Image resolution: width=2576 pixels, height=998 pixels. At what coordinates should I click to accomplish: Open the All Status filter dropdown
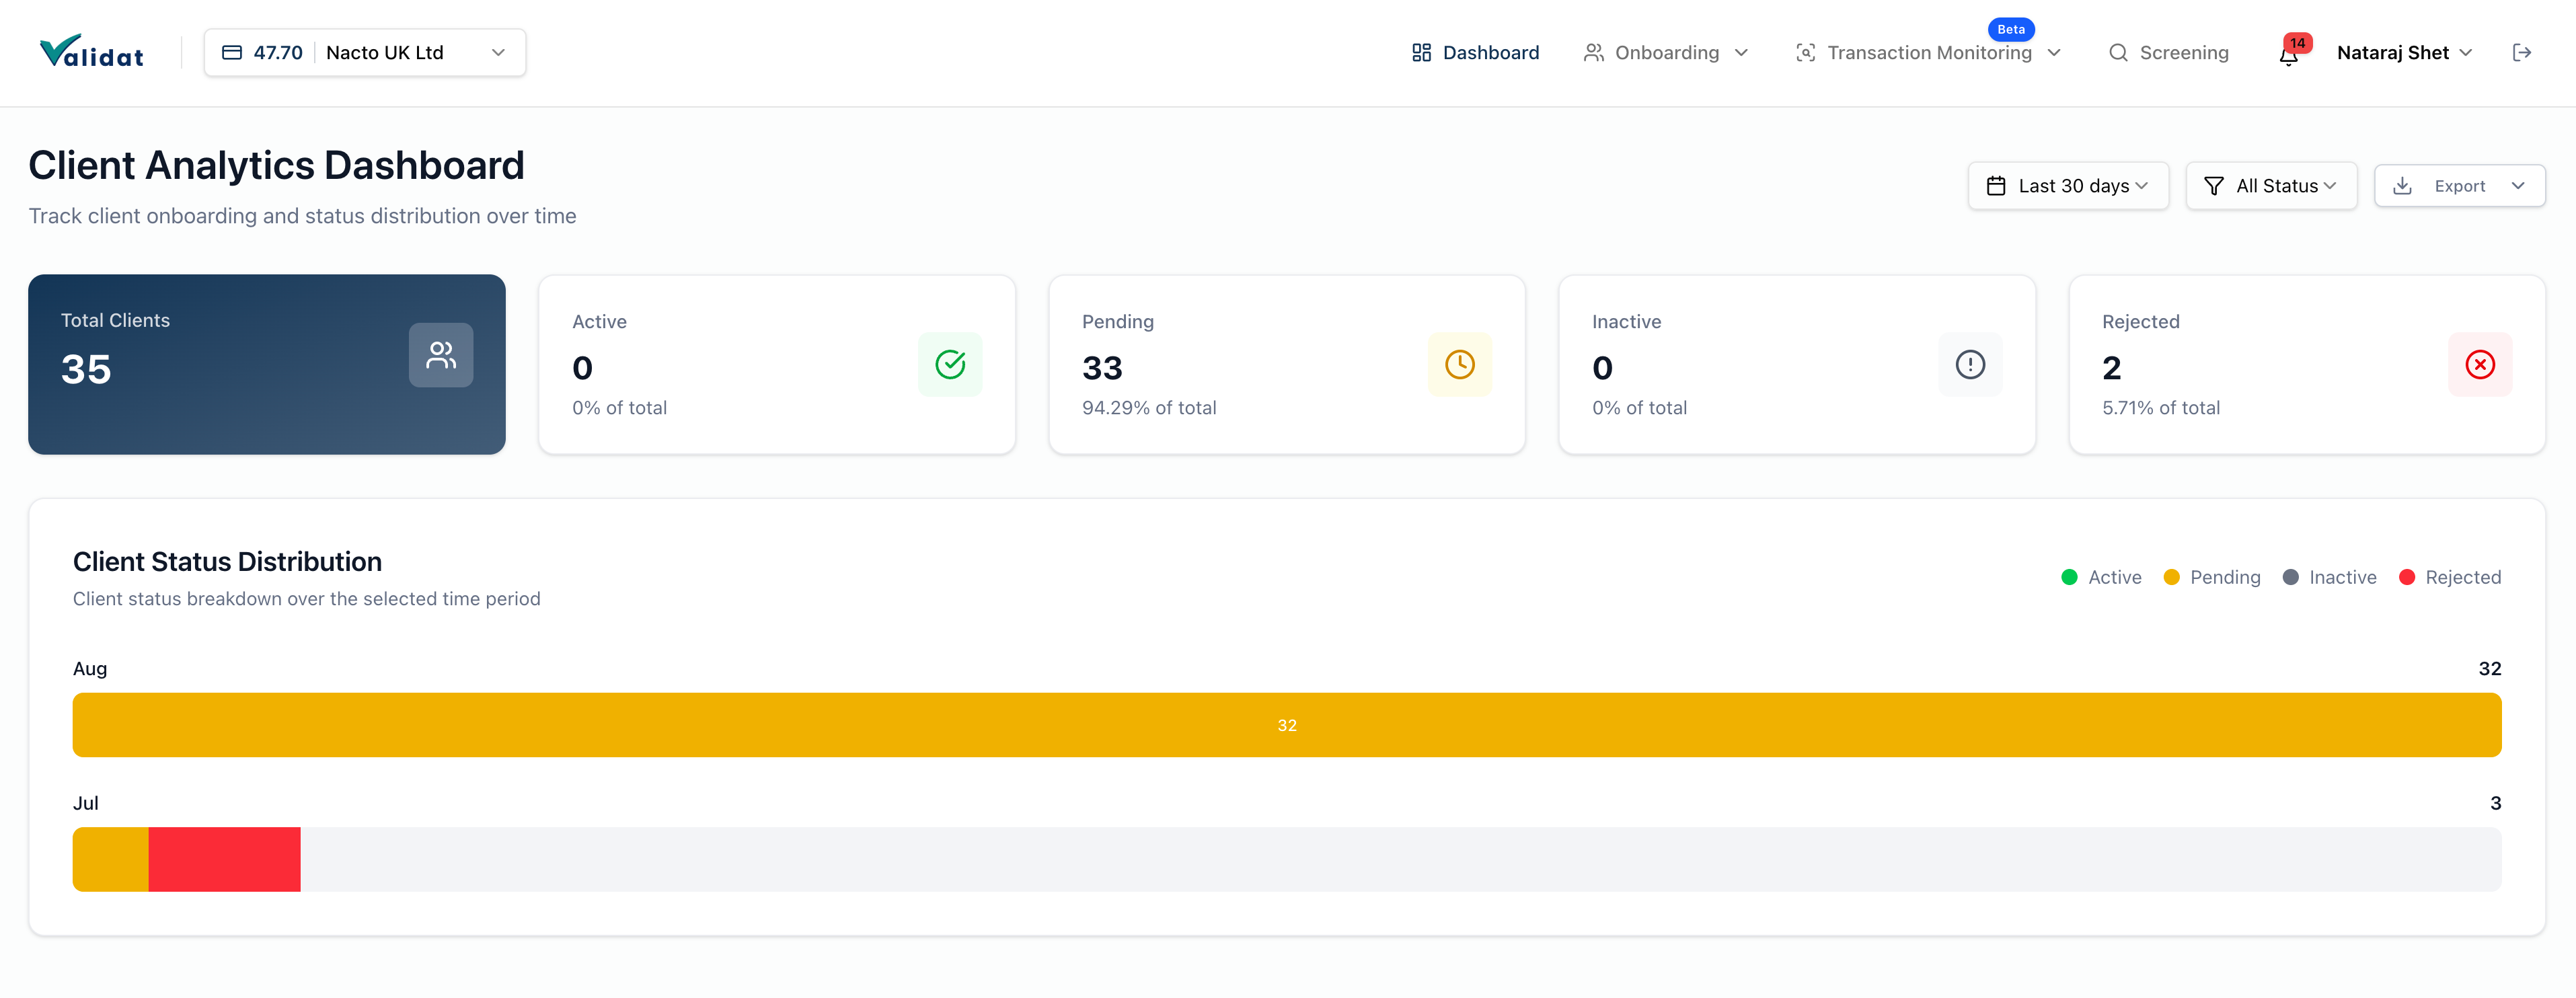pyautogui.click(x=2271, y=186)
